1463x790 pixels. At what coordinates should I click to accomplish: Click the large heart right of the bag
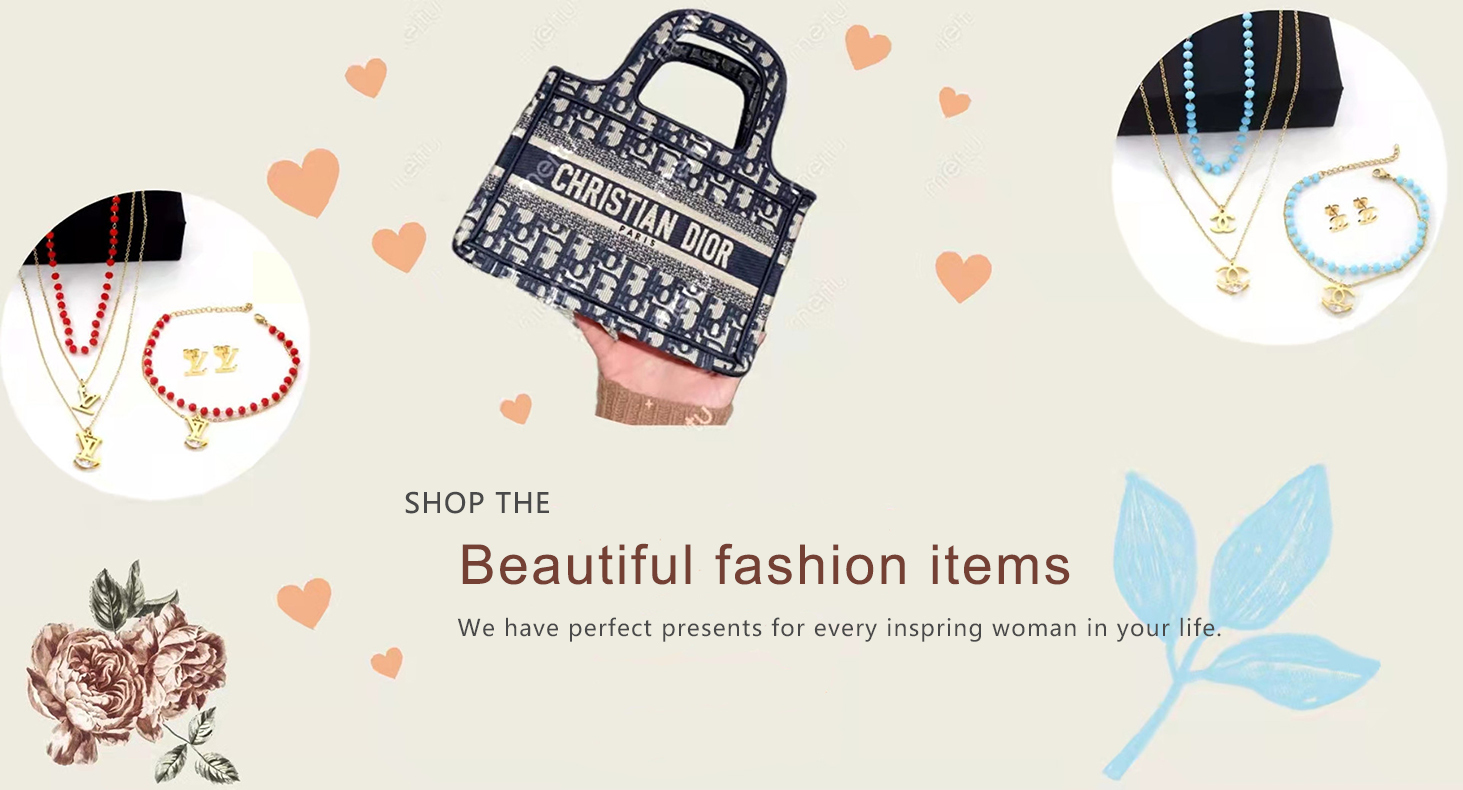[963, 276]
